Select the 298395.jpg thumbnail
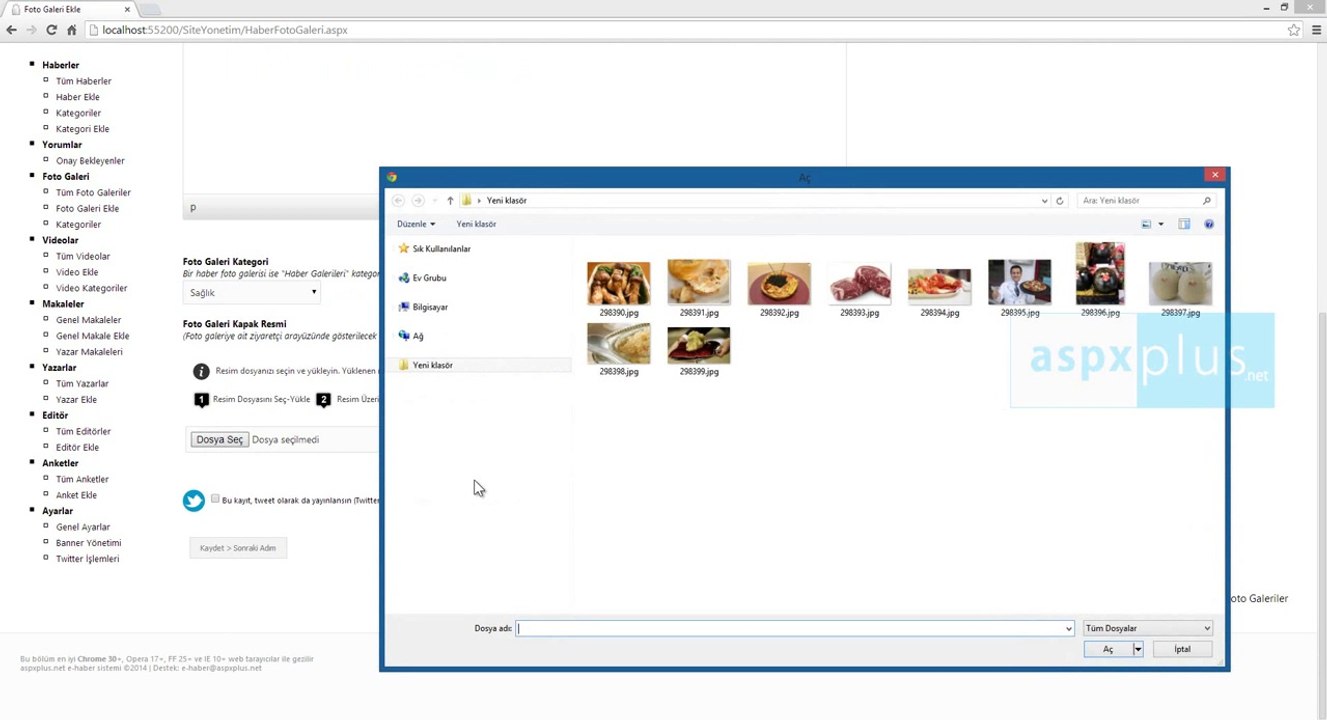The image size is (1327, 720). pos(1019,282)
